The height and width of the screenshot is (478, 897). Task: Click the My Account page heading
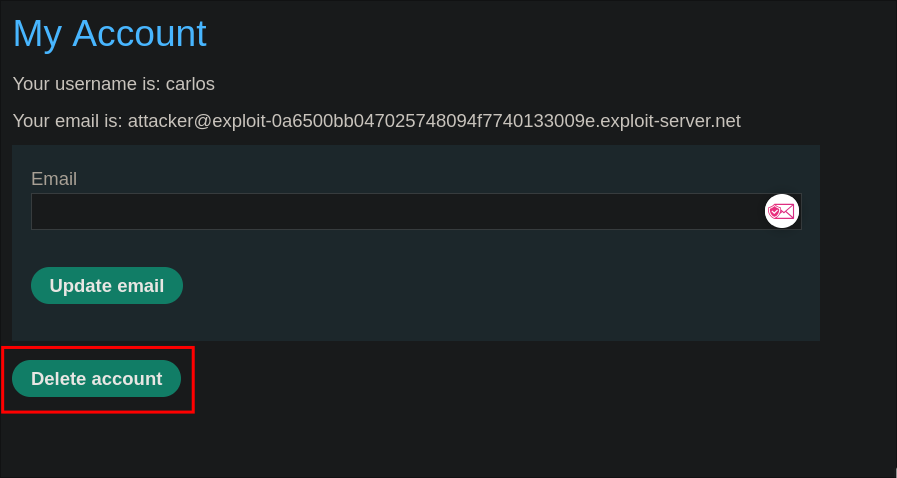[109, 33]
